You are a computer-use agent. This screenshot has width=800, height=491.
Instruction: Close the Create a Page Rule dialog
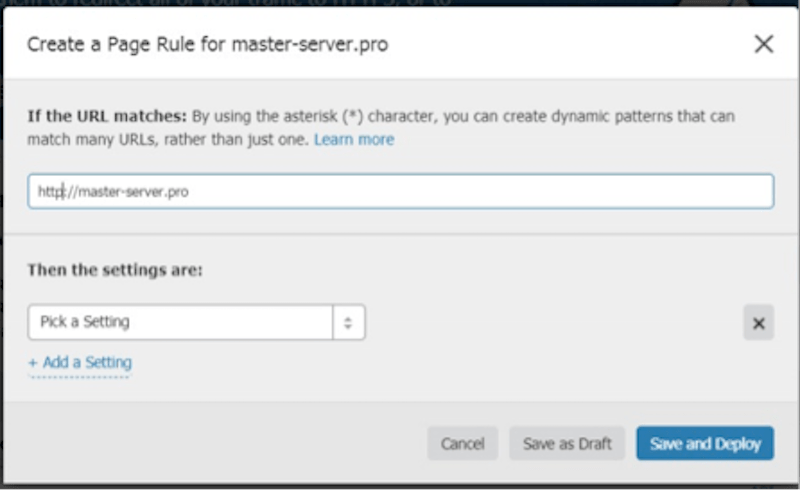[763, 44]
